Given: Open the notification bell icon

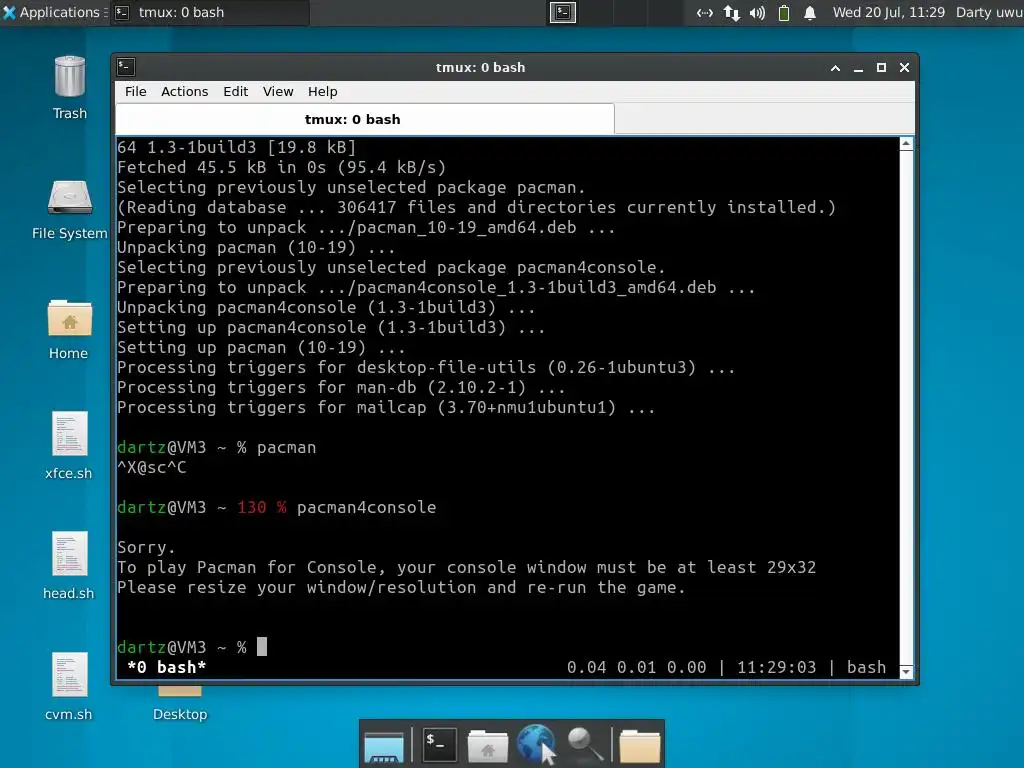Looking at the screenshot, I should click(x=810, y=12).
